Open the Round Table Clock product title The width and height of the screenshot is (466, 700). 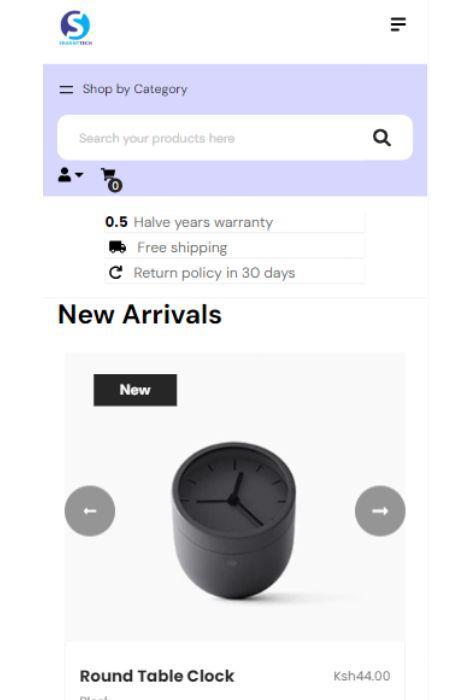(x=157, y=676)
